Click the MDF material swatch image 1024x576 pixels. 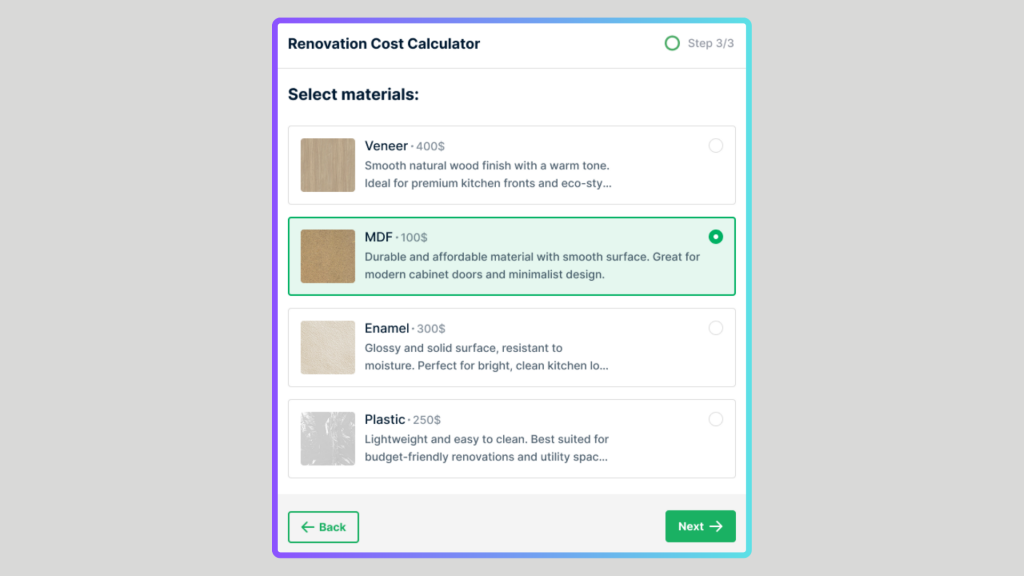click(x=328, y=256)
